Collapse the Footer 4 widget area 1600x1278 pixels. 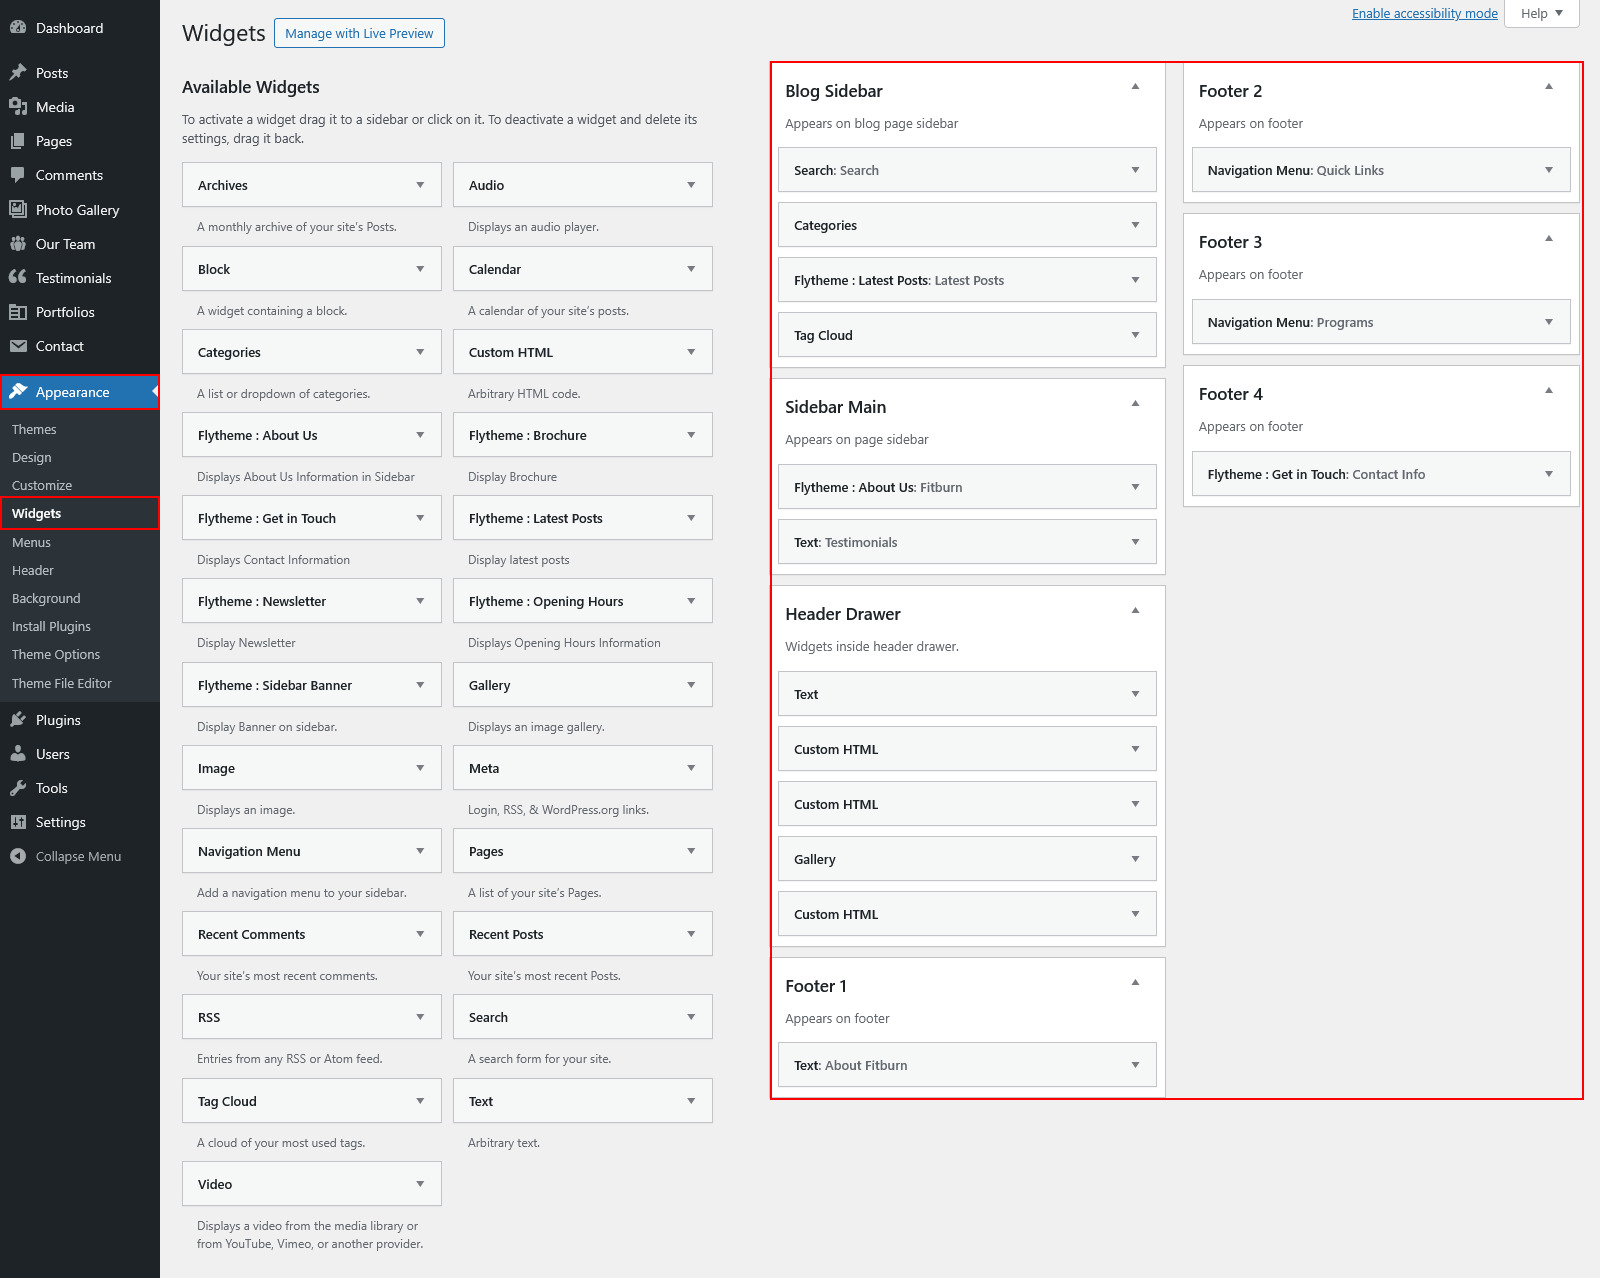pyautogui.click(x=1548, y=391)
